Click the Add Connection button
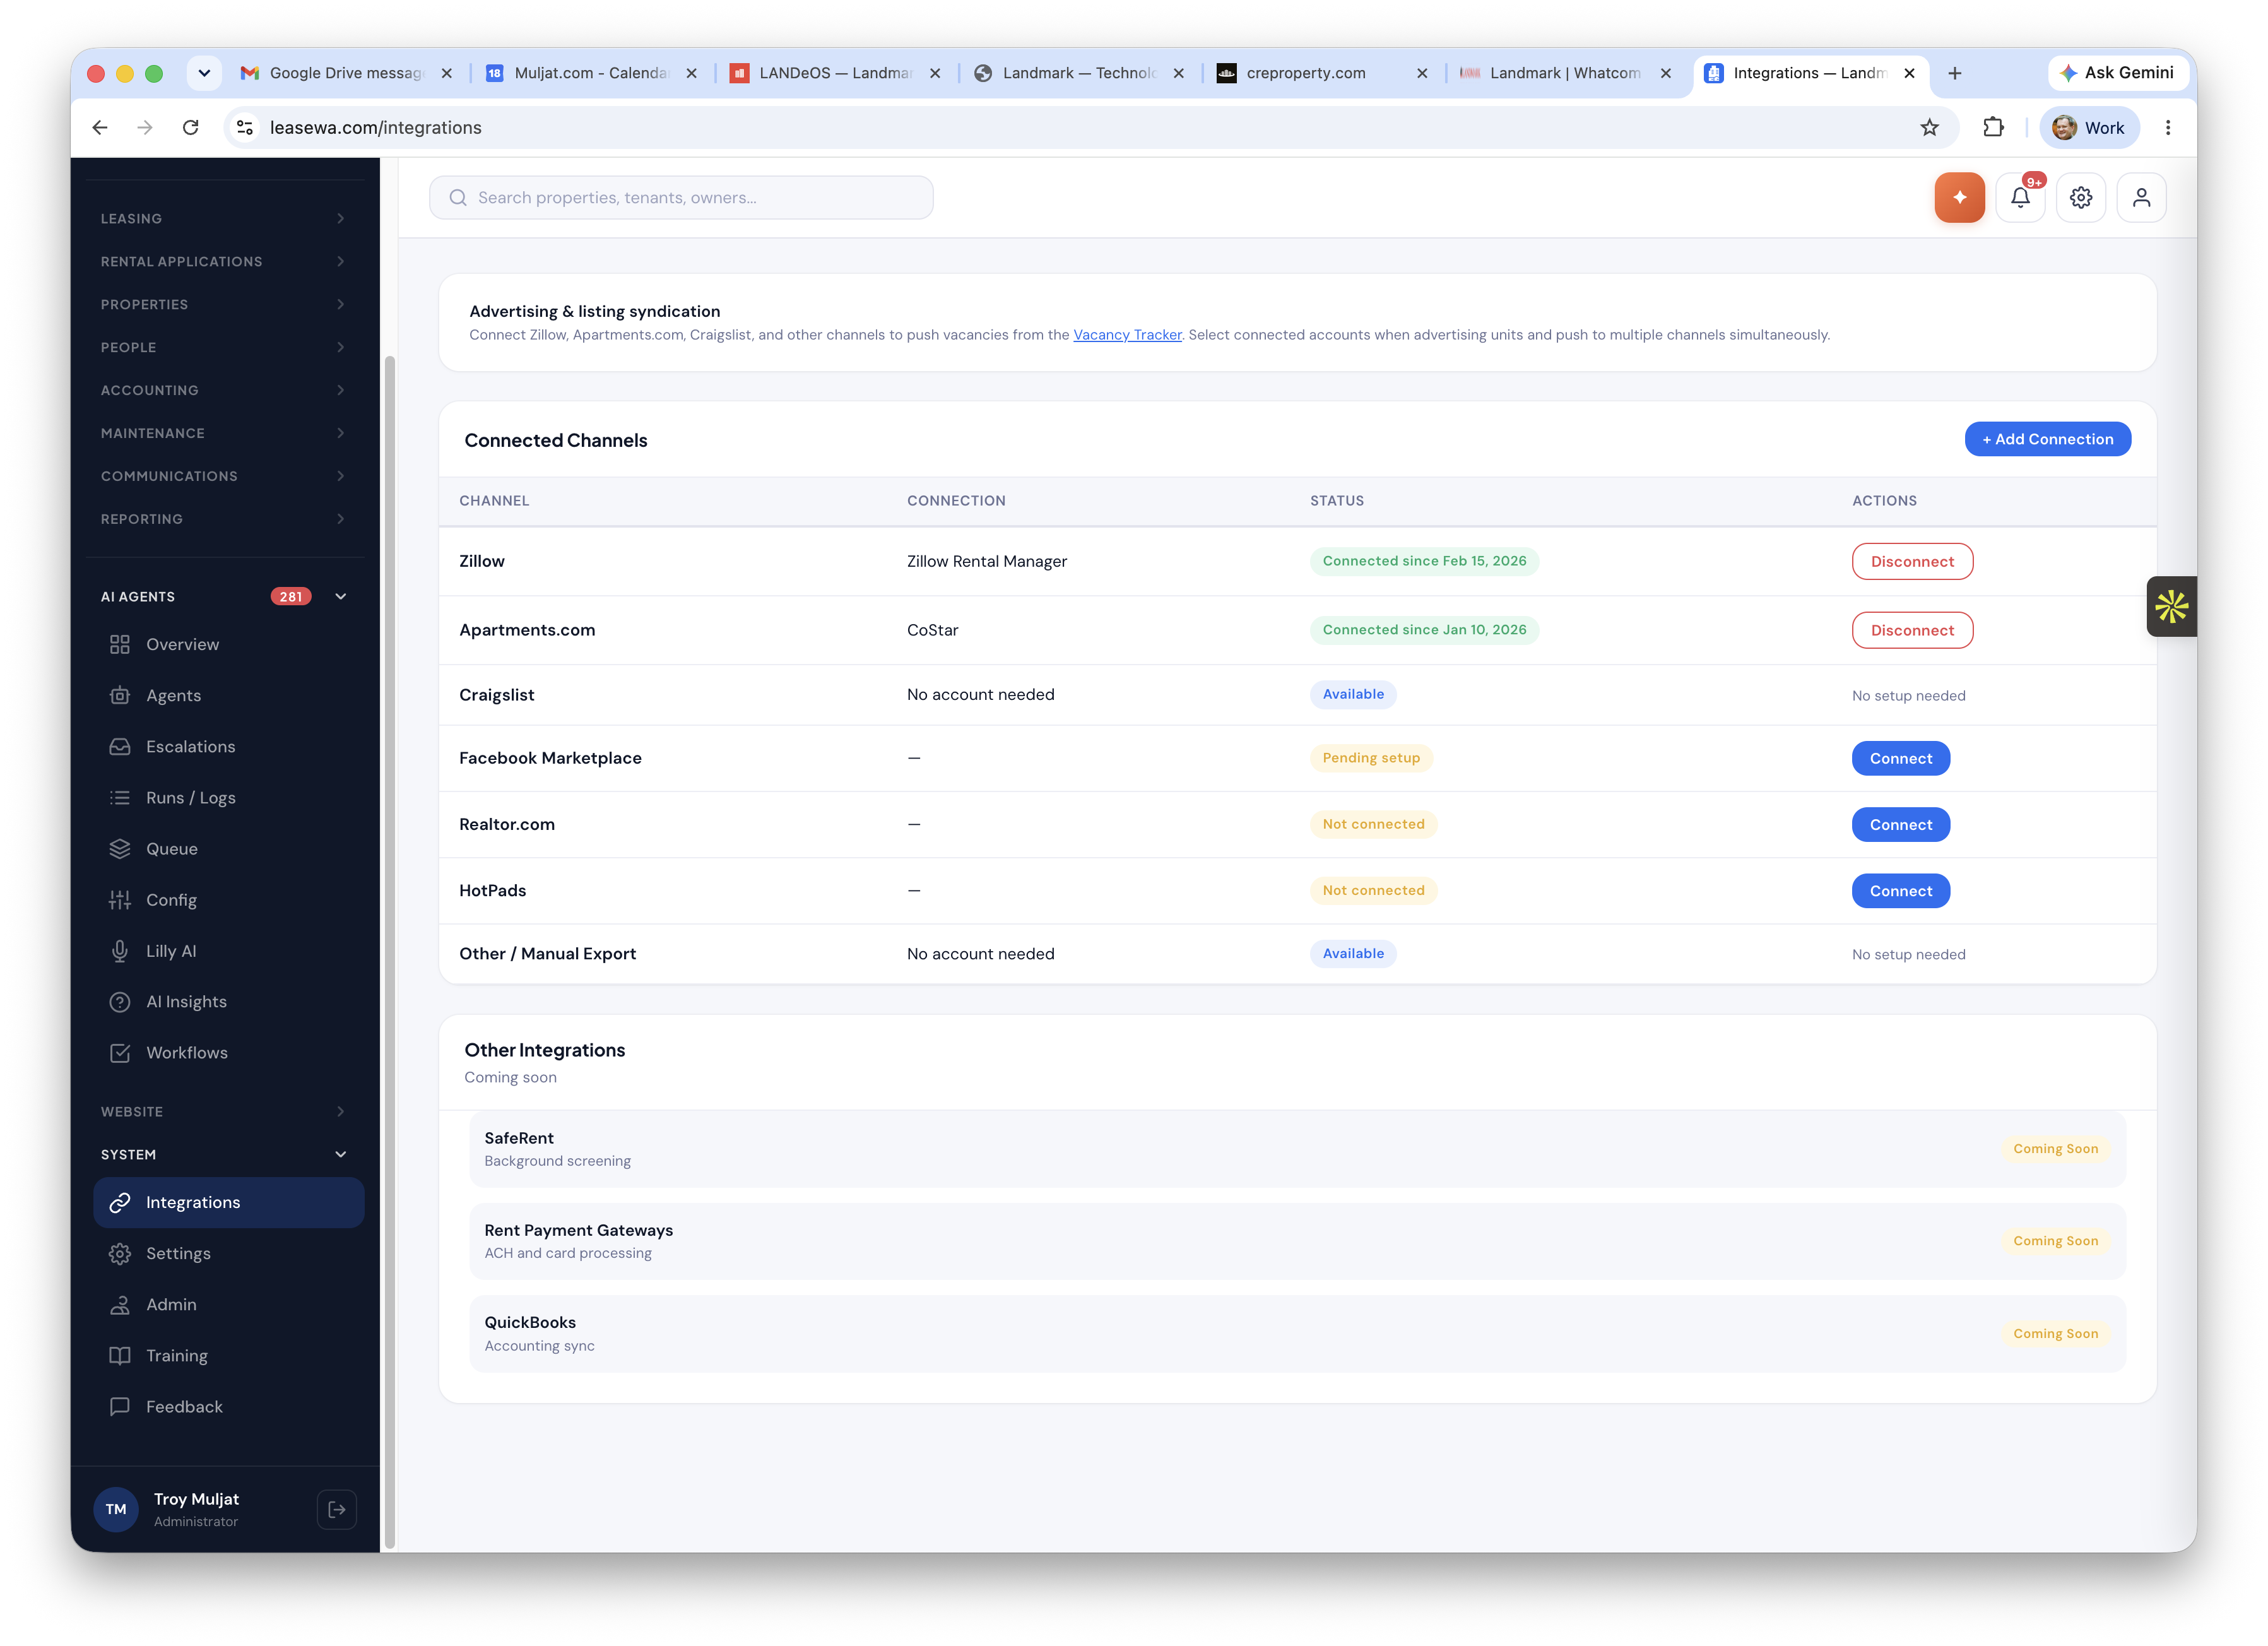The image size is (2268, 1646). tap(2047, 439)
